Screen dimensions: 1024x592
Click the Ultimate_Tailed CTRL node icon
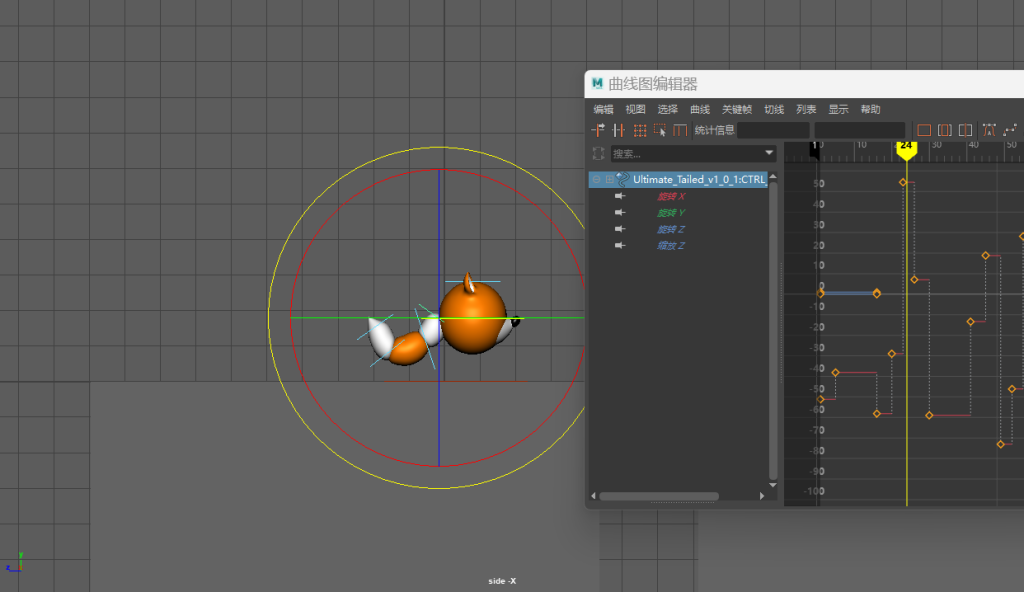coord(622,179)
